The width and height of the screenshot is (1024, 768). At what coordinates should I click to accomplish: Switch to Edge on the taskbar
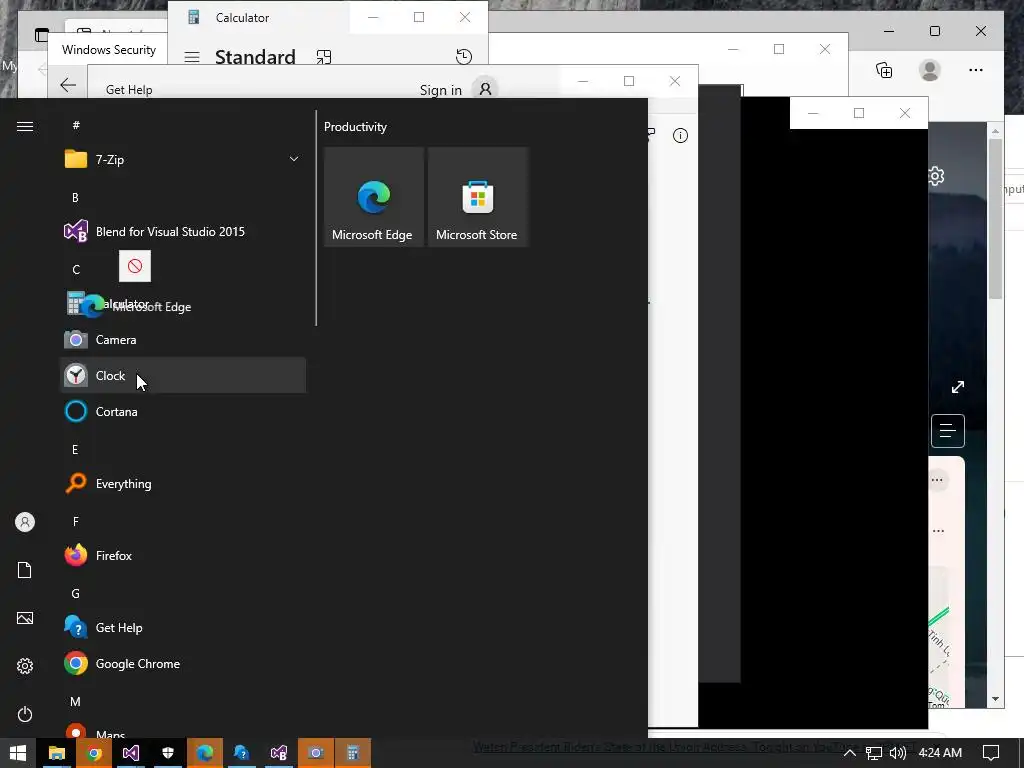205,753
